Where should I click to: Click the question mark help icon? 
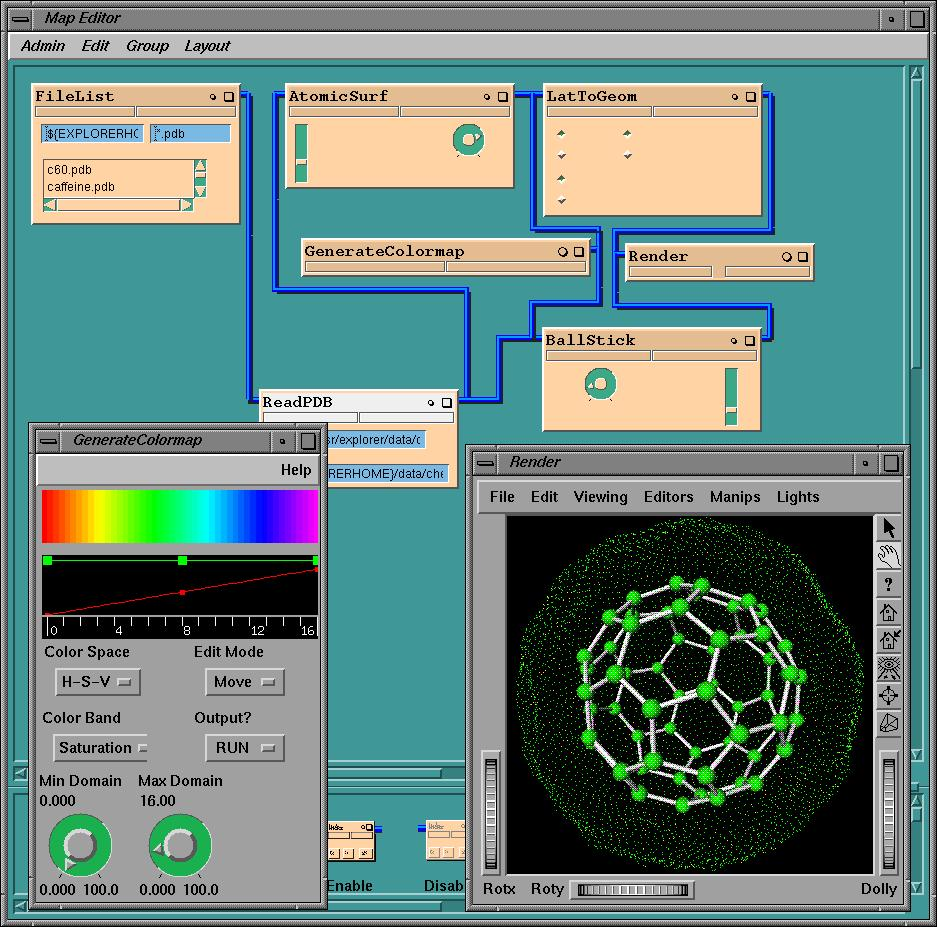pyautogui.click(x=888, y=584)
